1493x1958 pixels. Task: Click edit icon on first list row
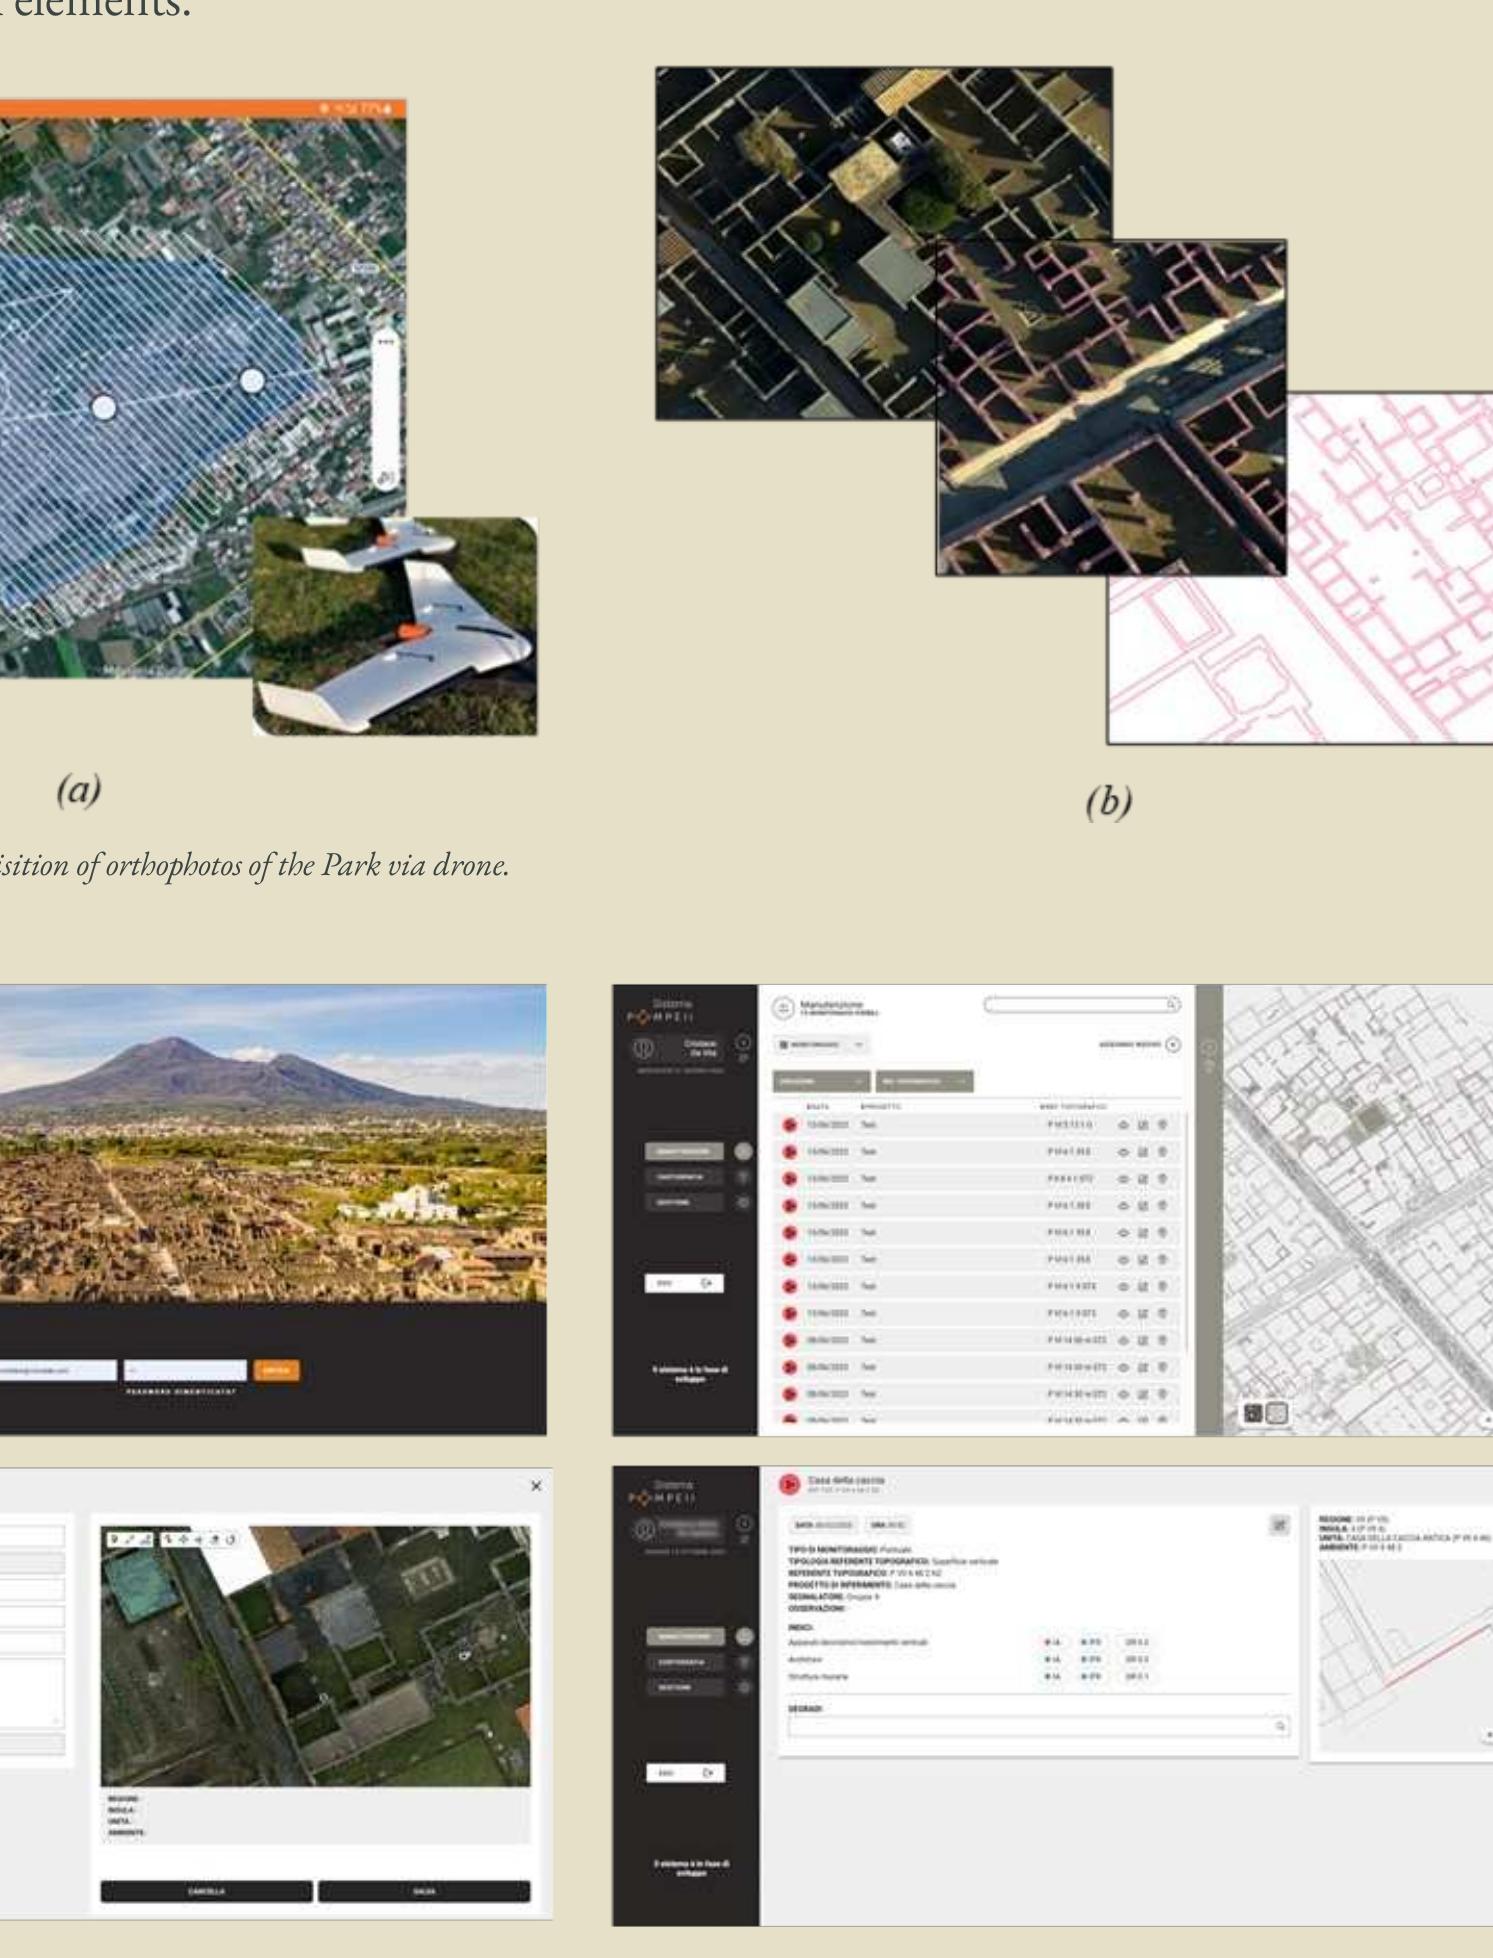point(1142,1125)
